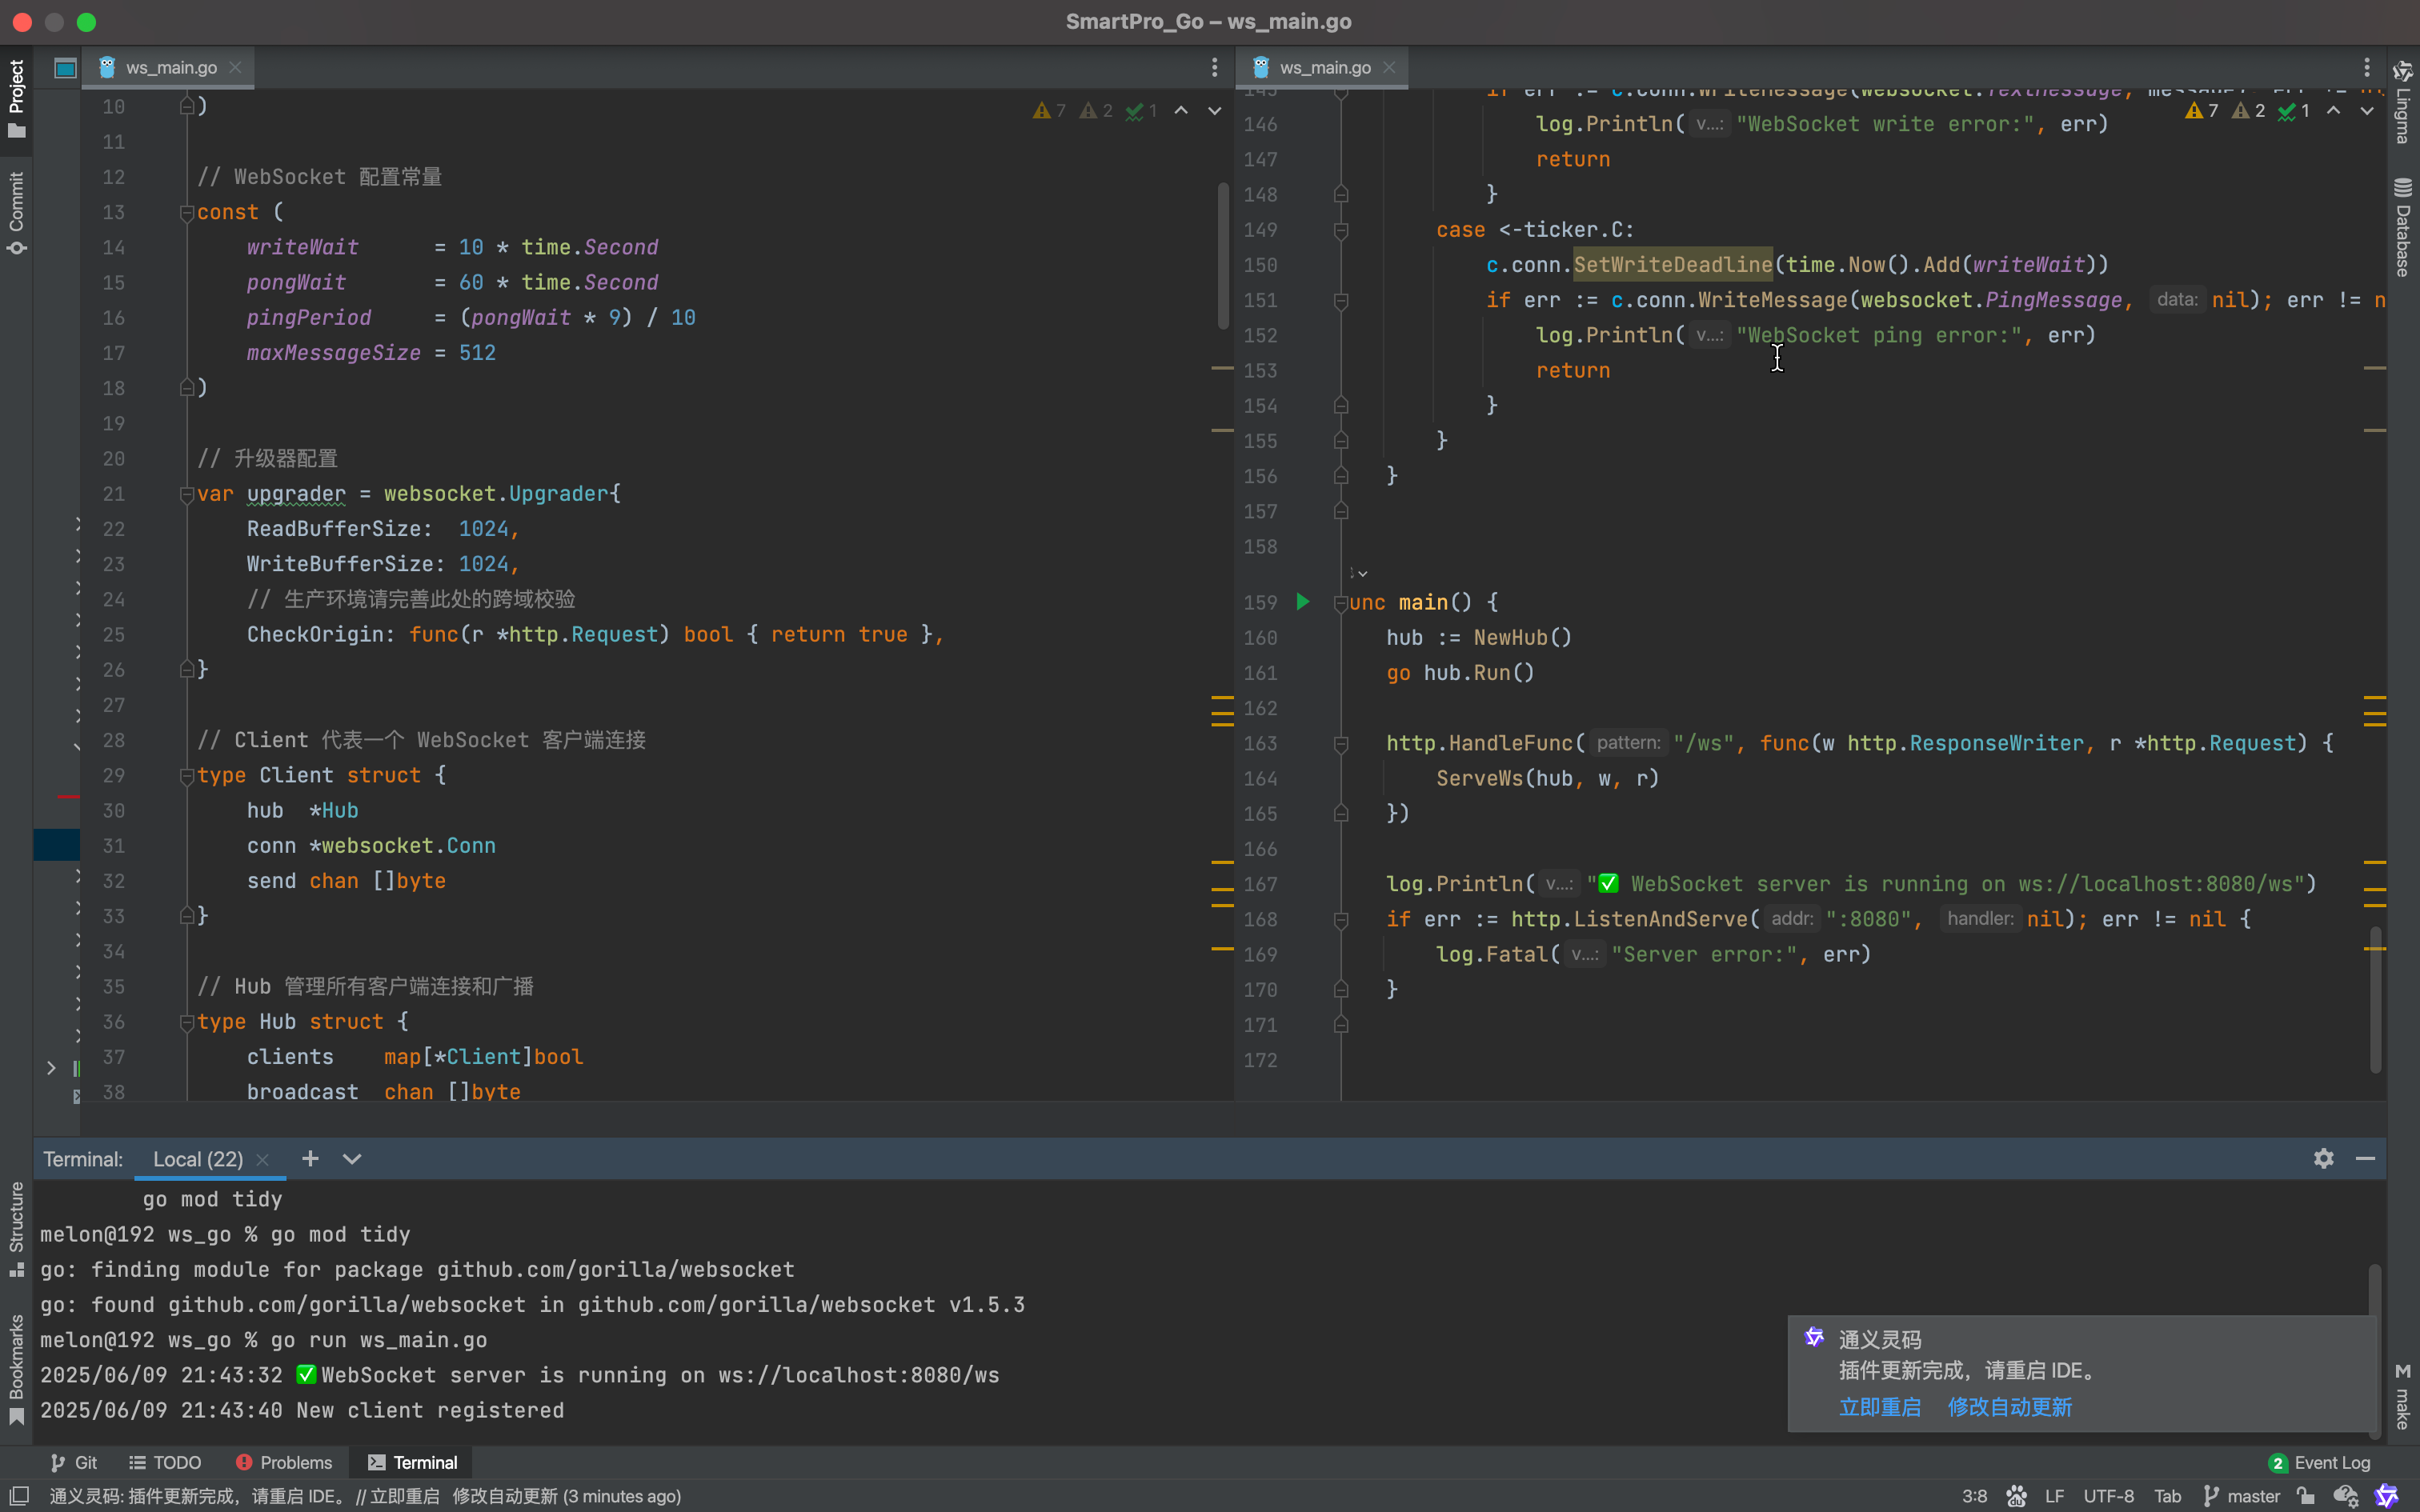The width and height of the screenshot is (2420, 1512).
Task: Open left editor tab options menu
Action: (1214, 67)
